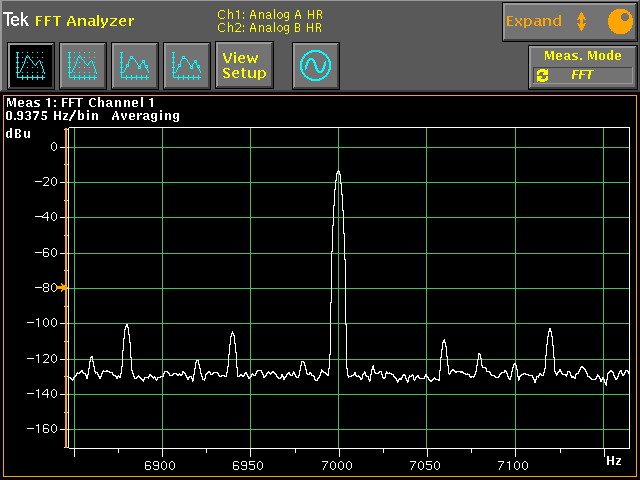
Task: Open the sine wave generator icon
Action: (316, 66)
